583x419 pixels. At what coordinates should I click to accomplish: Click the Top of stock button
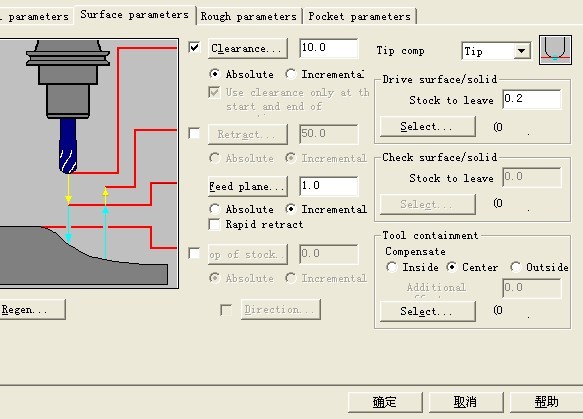pyautogui.click(x=248, y=254)
